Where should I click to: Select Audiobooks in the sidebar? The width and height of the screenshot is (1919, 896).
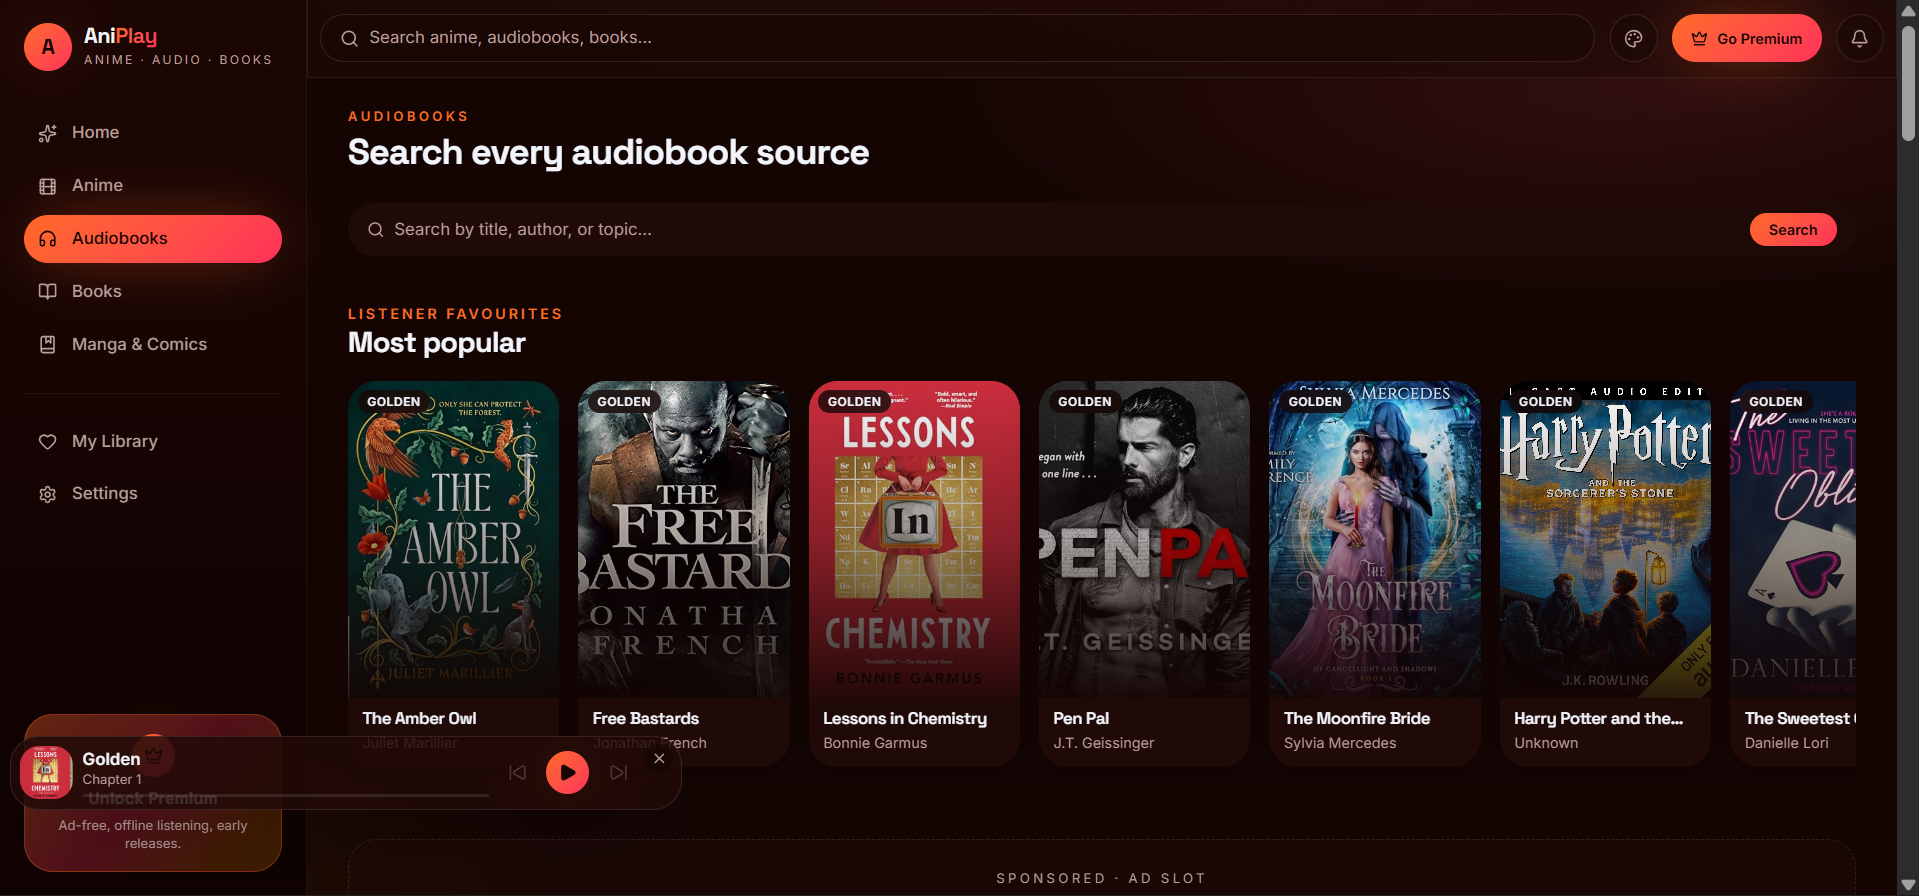point(153,238)
